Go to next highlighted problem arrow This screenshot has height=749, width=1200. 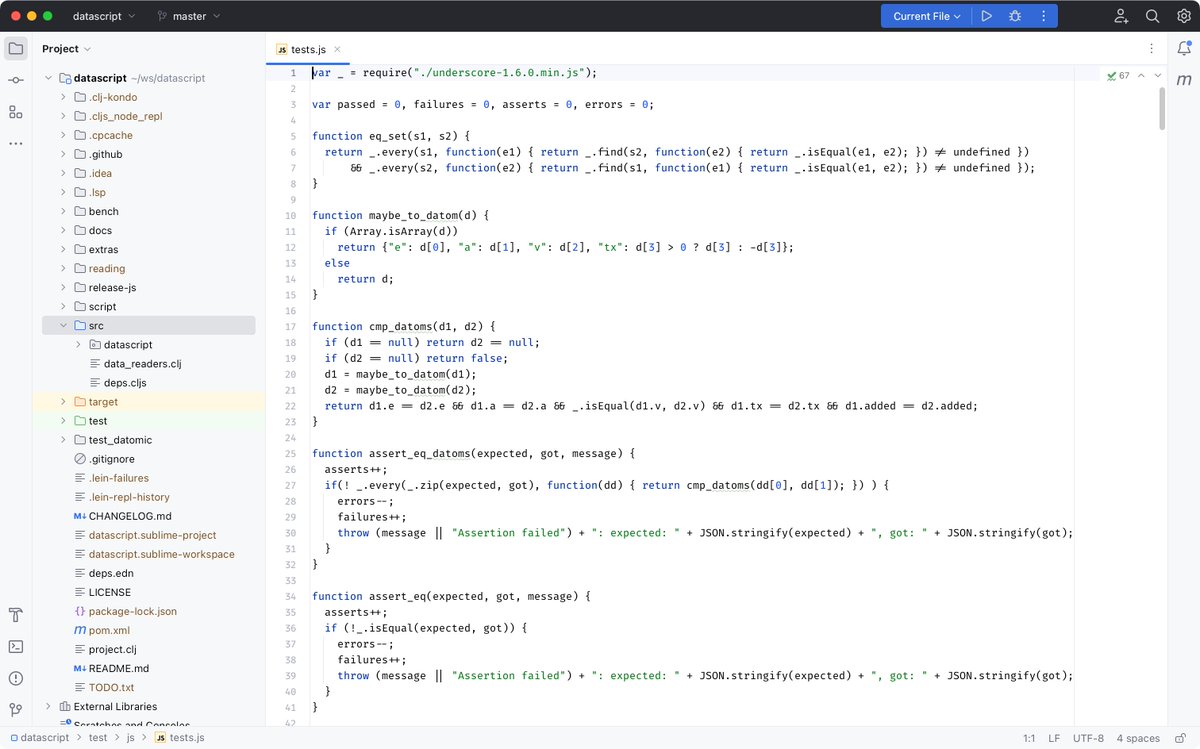[1158, 75]
